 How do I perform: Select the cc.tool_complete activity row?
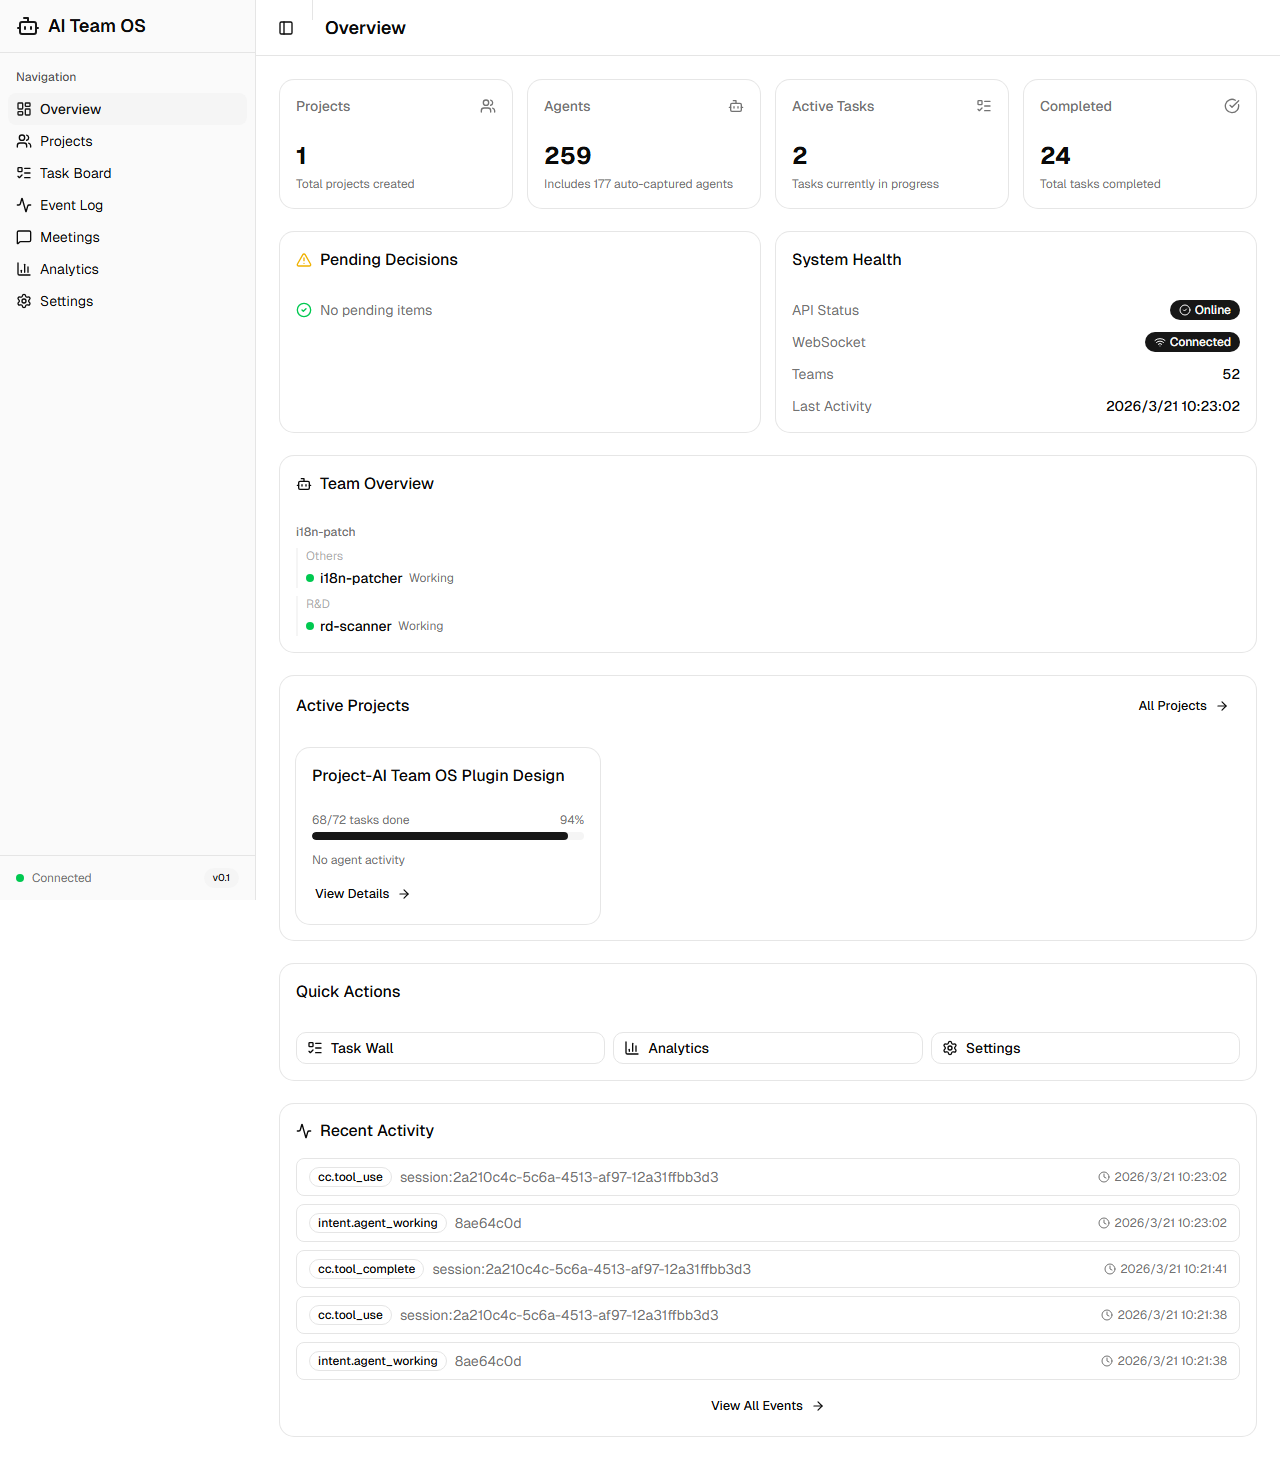766,1268
